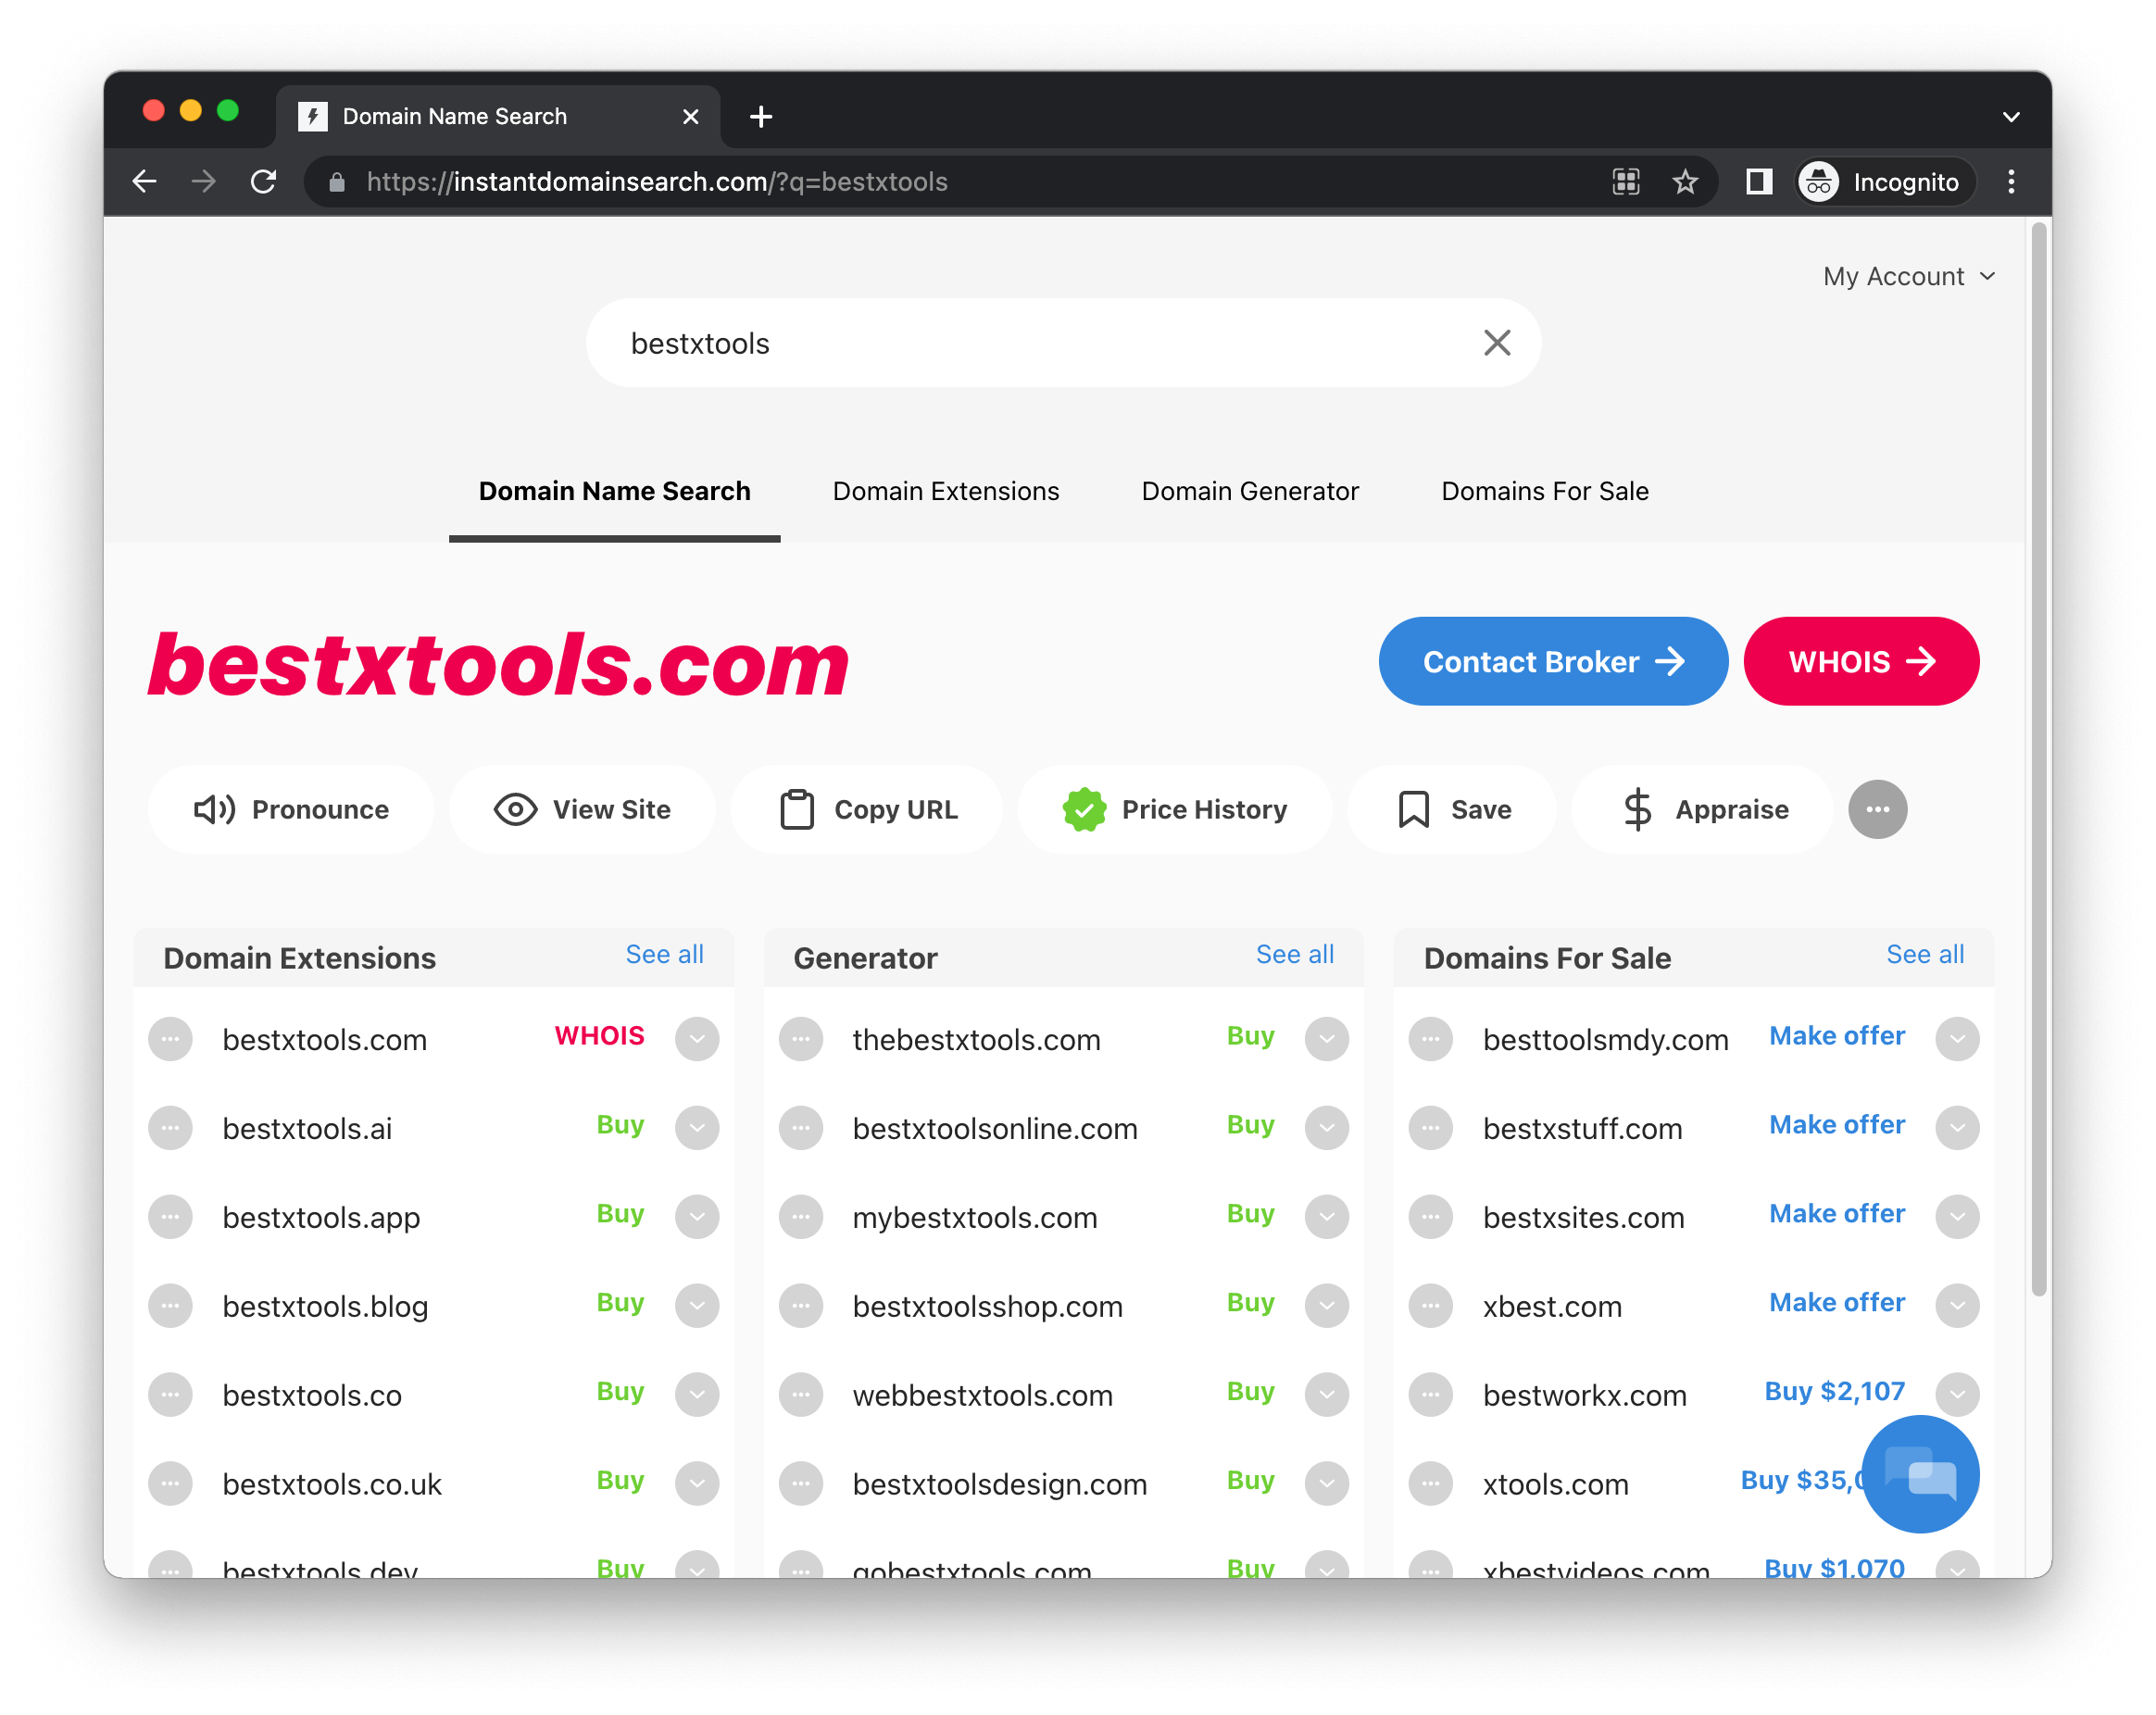
Task: Switch to the Domain Generator tab
Action: (1250, 491)
